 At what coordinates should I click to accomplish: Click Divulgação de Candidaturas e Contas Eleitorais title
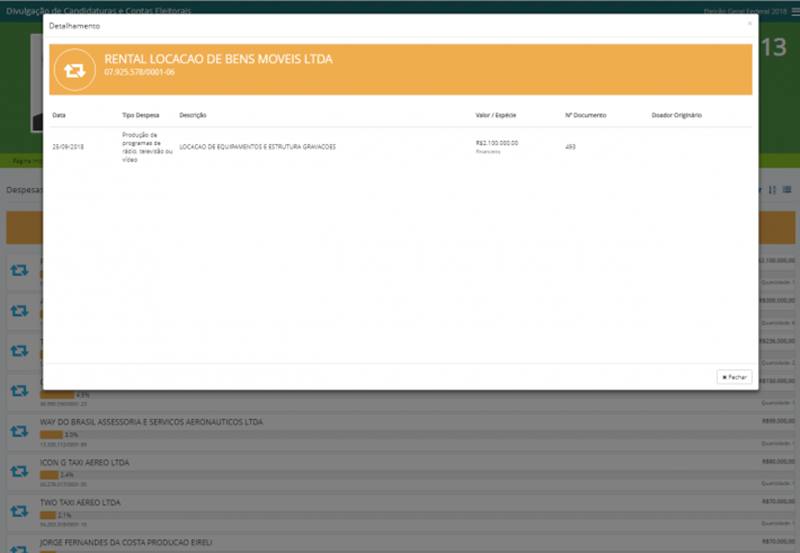98,11
